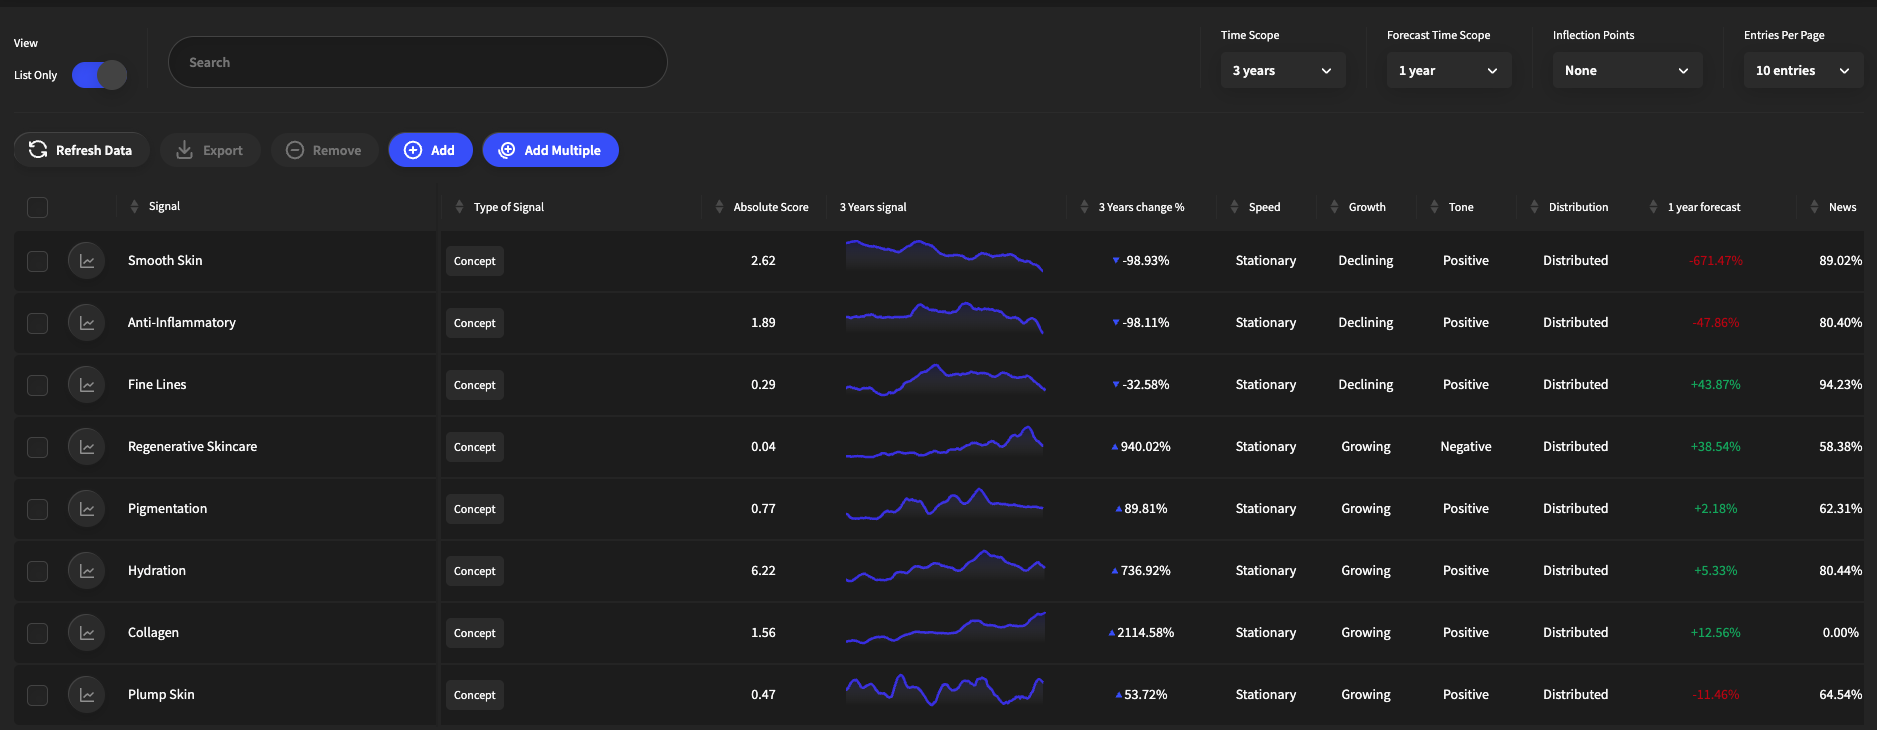Screen dimensions: 1877x730
Task: Open the Time Scope dropdown showing 3 years
Action: click(1282, 71)
